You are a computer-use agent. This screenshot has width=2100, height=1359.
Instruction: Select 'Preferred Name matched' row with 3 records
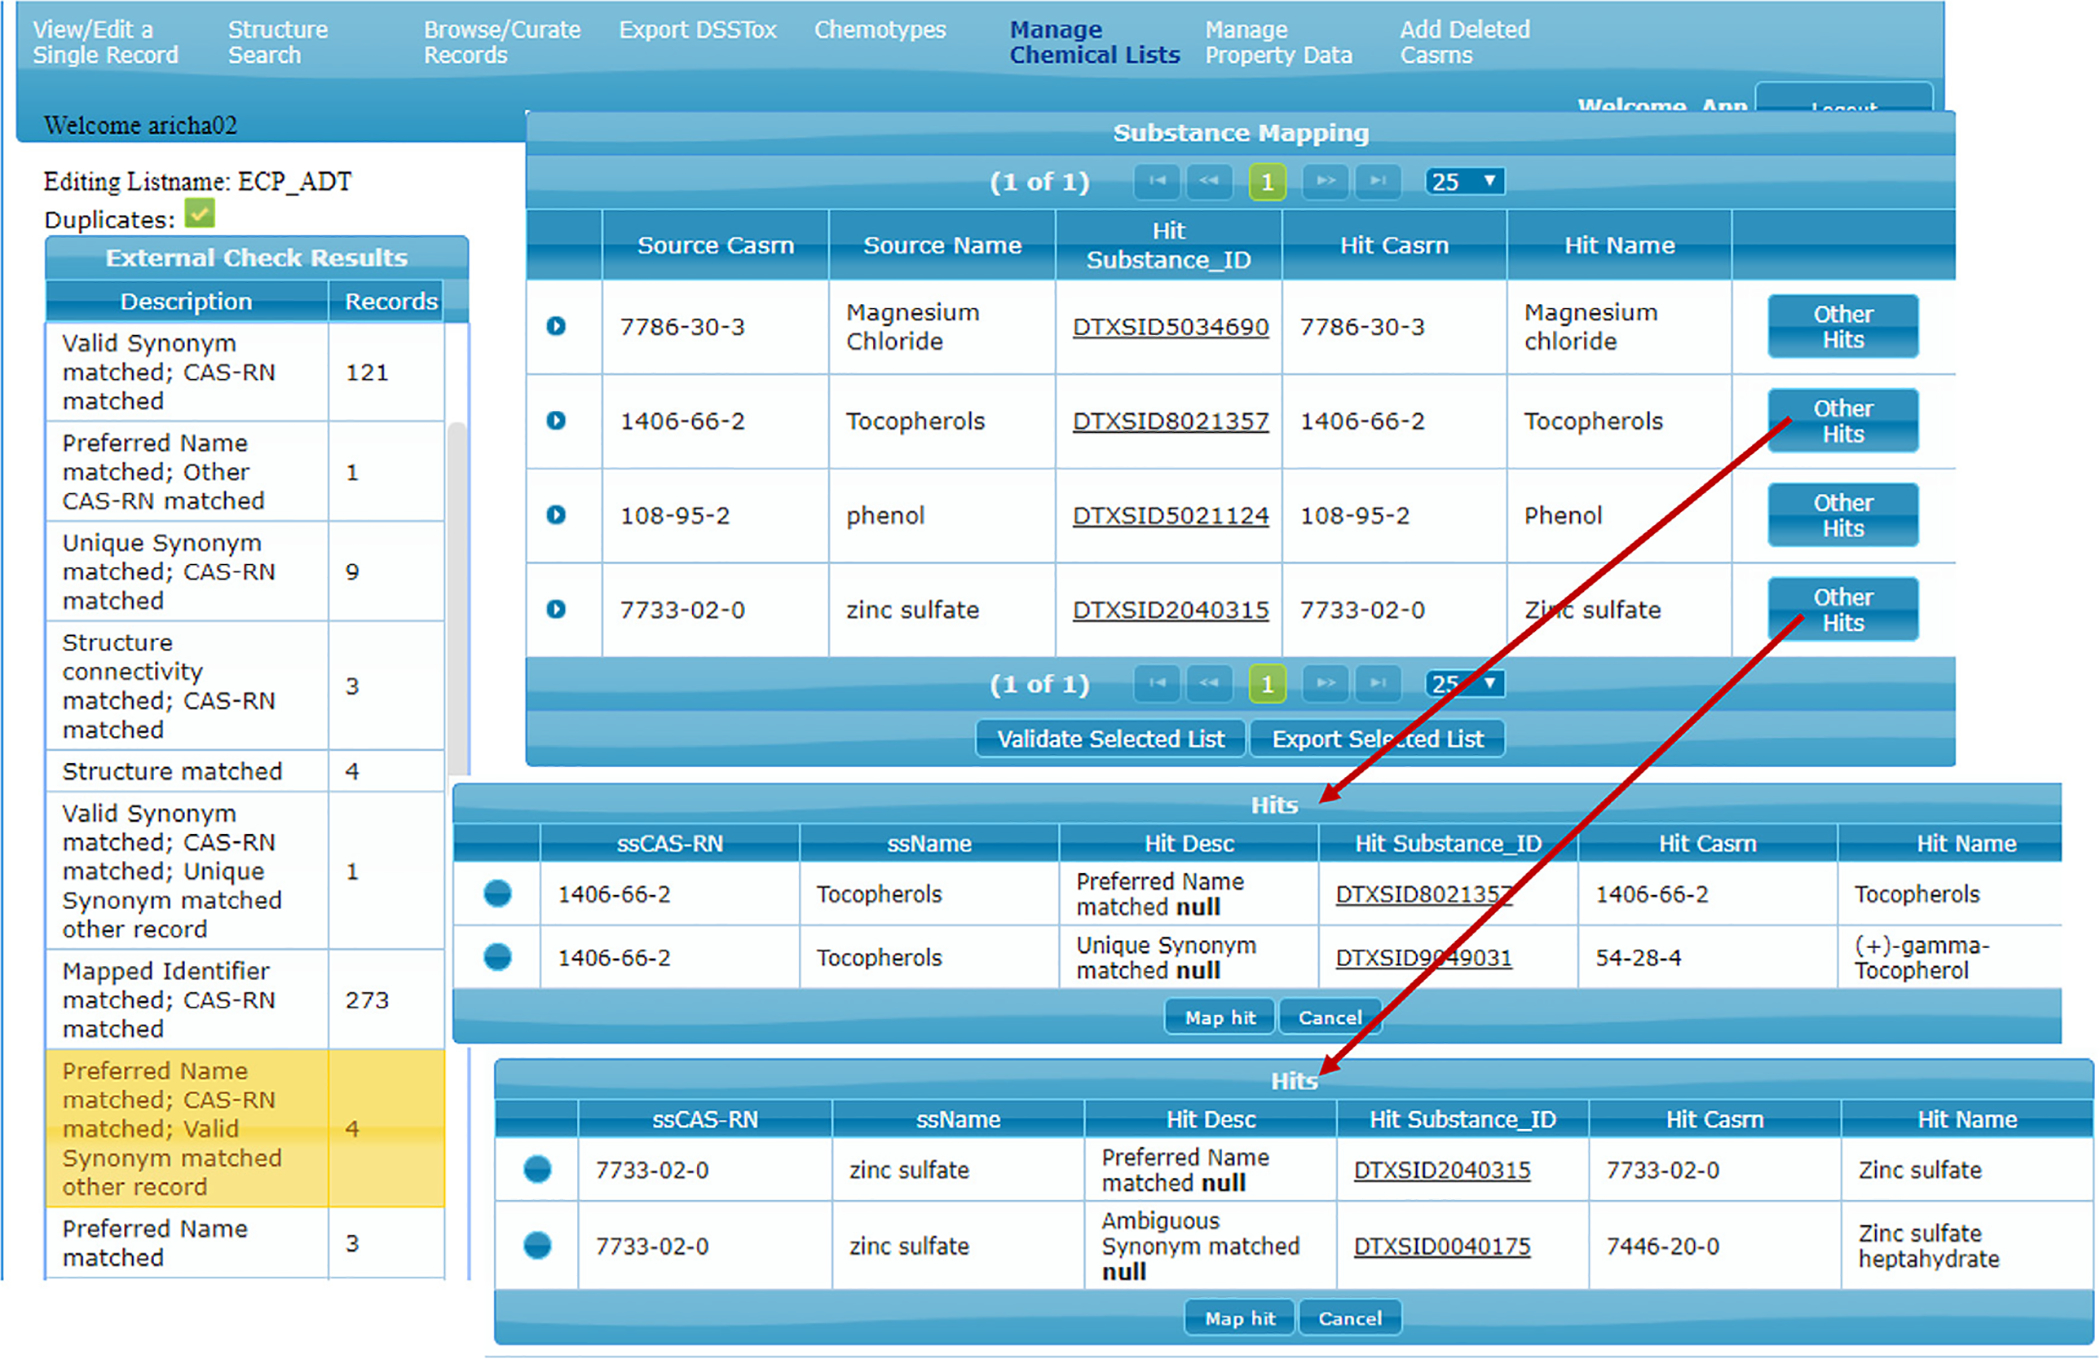click(x=245, y=1243)
